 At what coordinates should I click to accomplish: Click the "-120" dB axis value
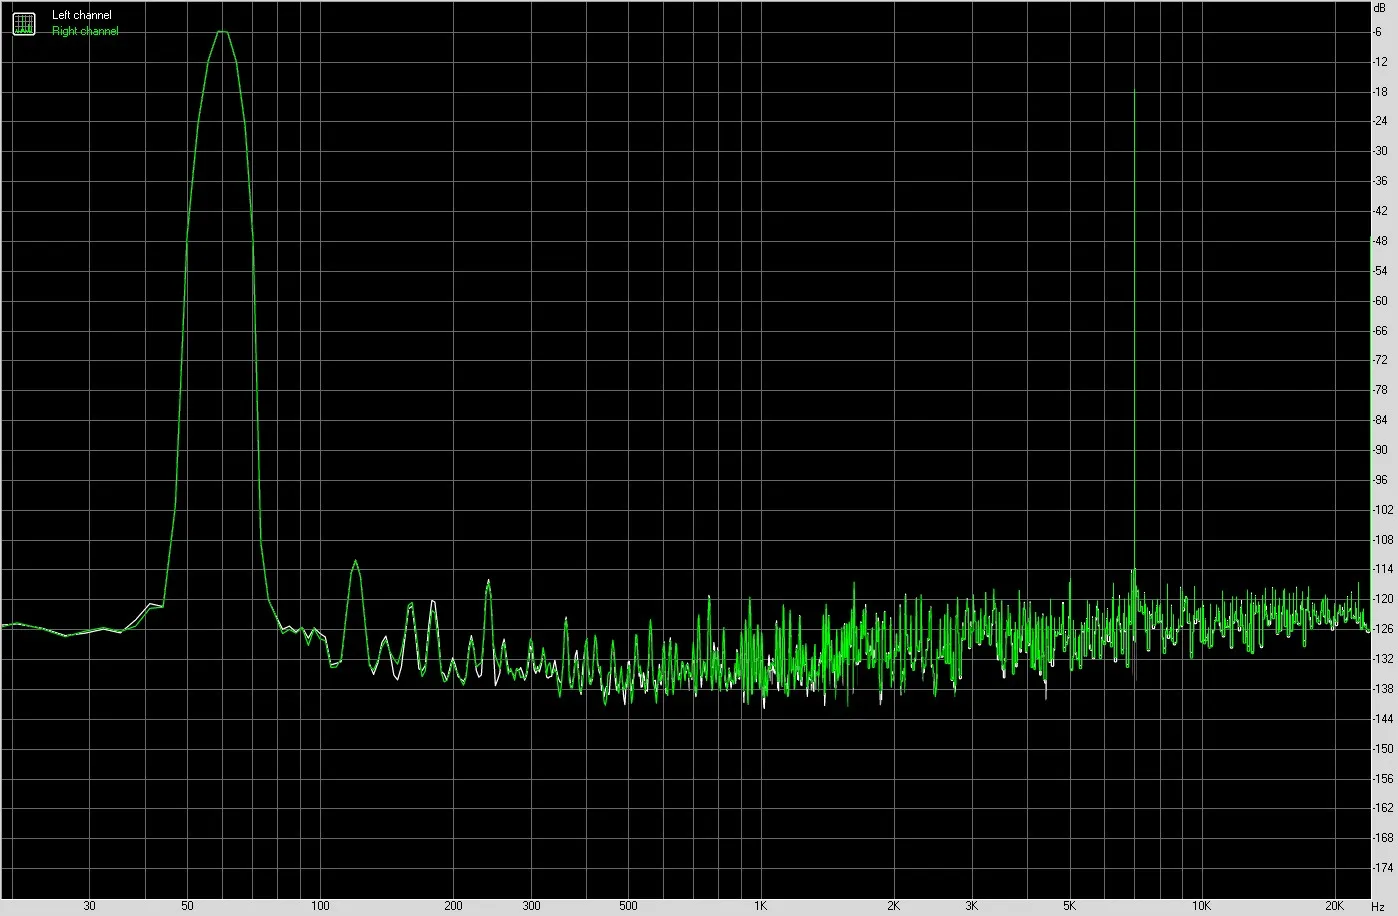(1383, 599)
